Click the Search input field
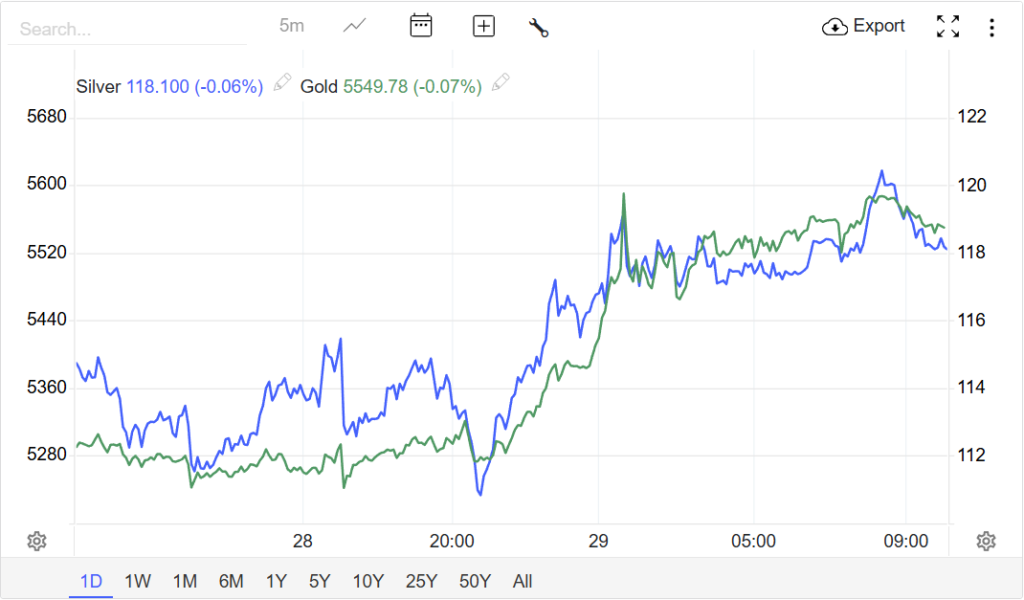This screenshot has height=600, width=1024. click(125, 29)
